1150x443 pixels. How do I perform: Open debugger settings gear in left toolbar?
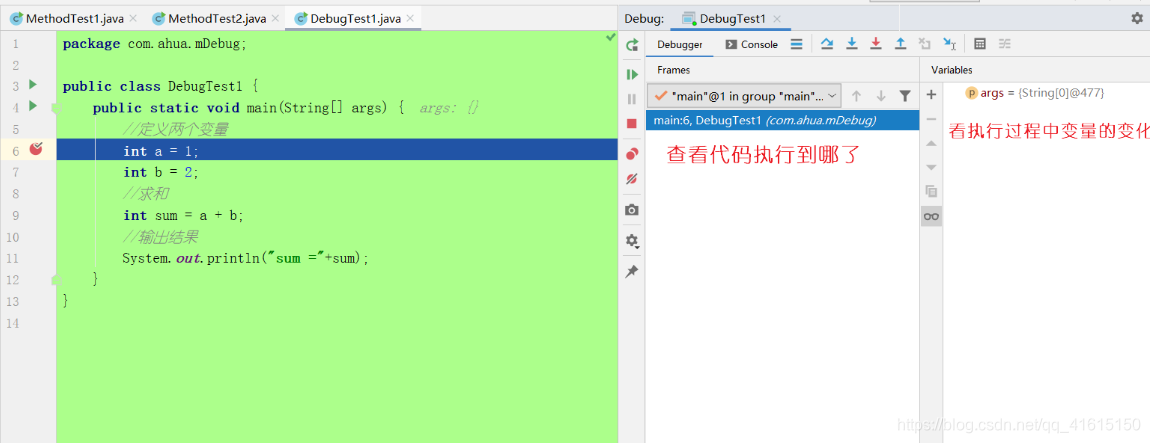pyautogui.click(x=631, y=241)
